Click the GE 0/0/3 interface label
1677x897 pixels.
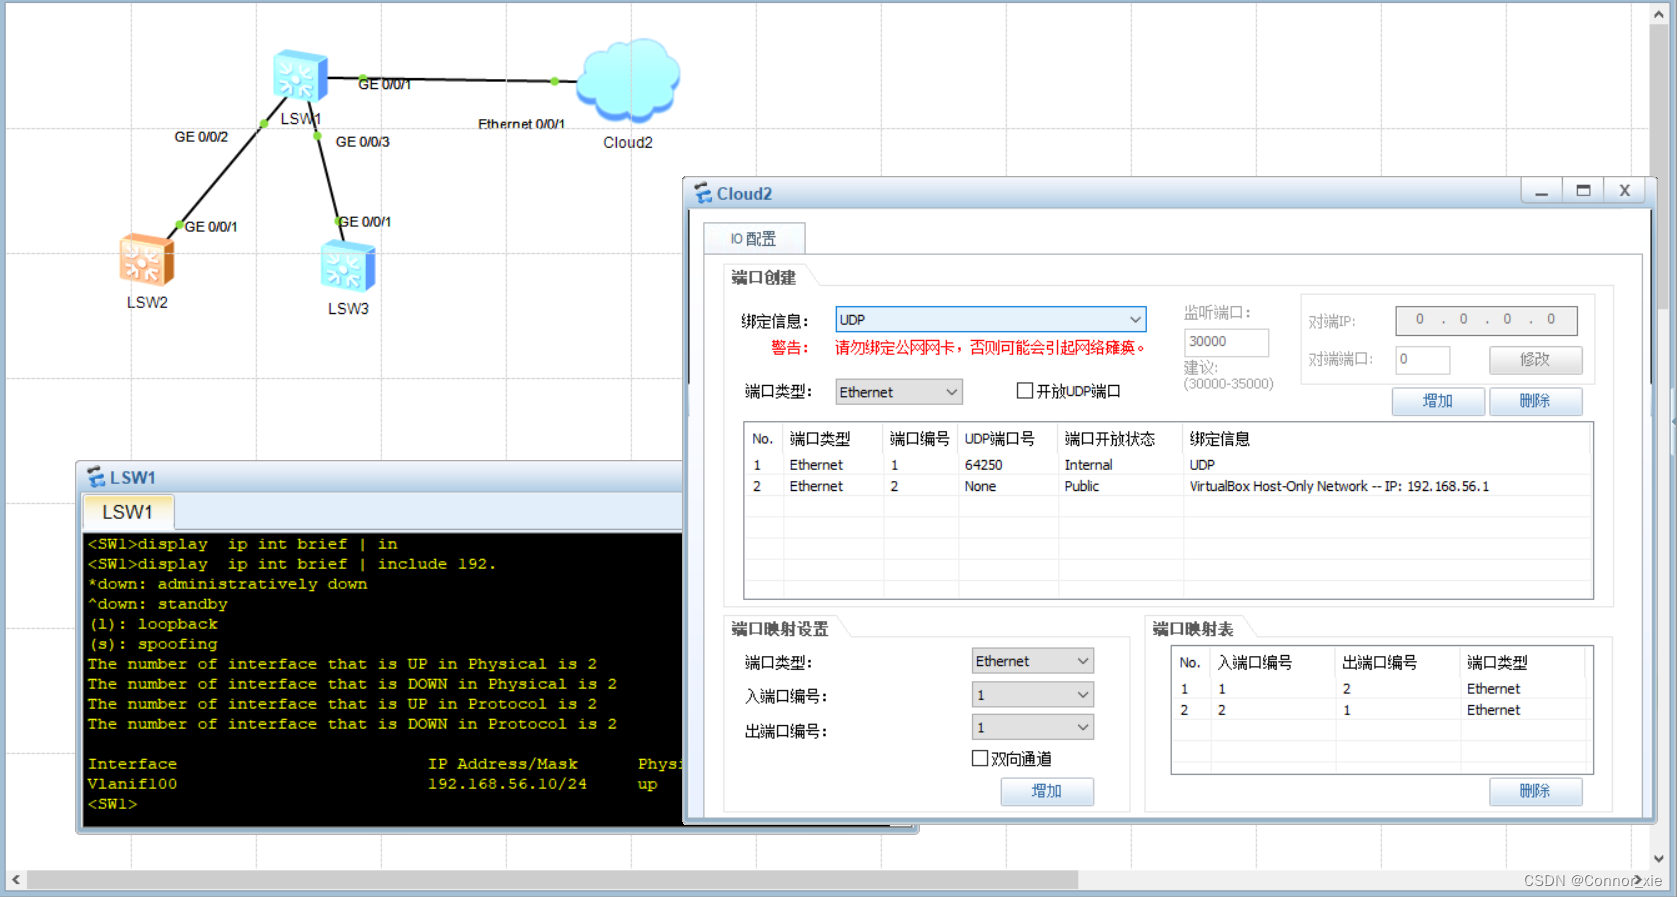pyautogui.click(x=363, y=142)
